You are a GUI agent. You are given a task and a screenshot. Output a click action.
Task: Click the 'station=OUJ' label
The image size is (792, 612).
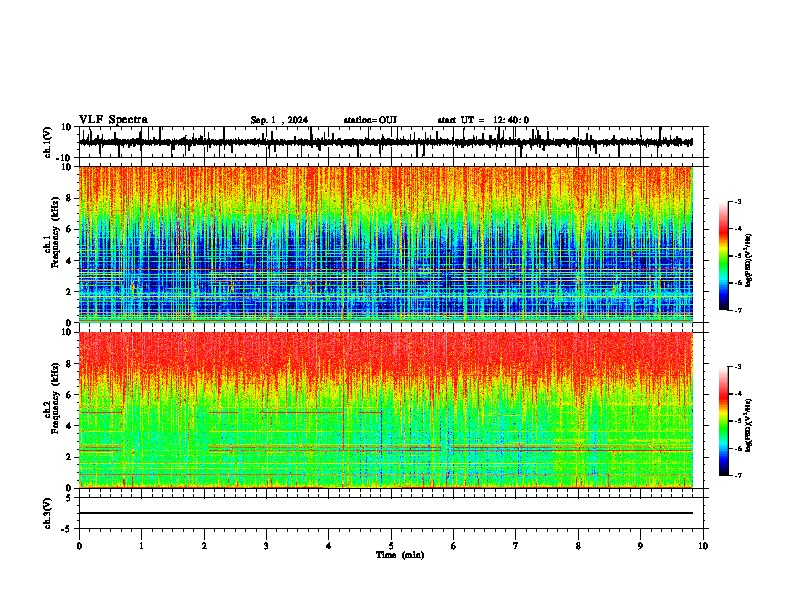370,120
